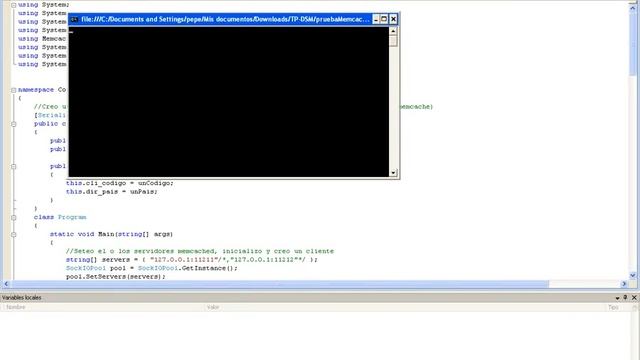Collapse the Serializable public class block
The width and height of the screenshot is (640, 360).
13,124
